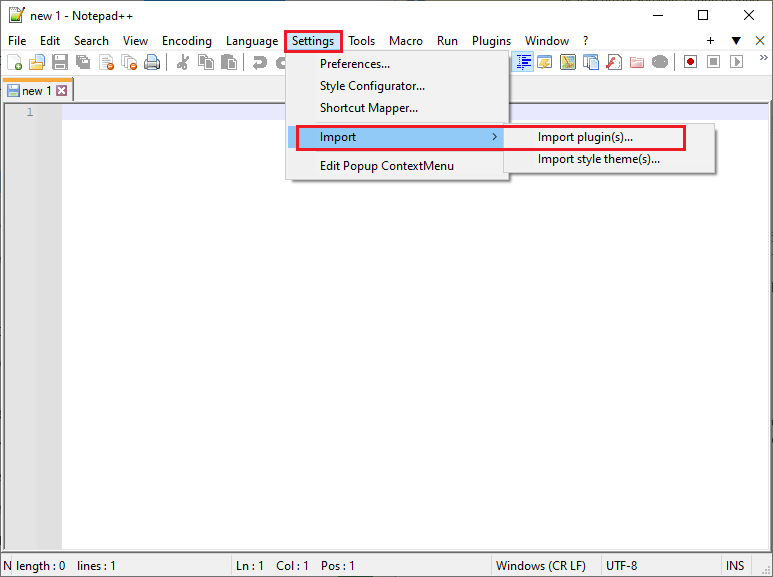
Task: Open the Tools menu
Action: point(361,40)
